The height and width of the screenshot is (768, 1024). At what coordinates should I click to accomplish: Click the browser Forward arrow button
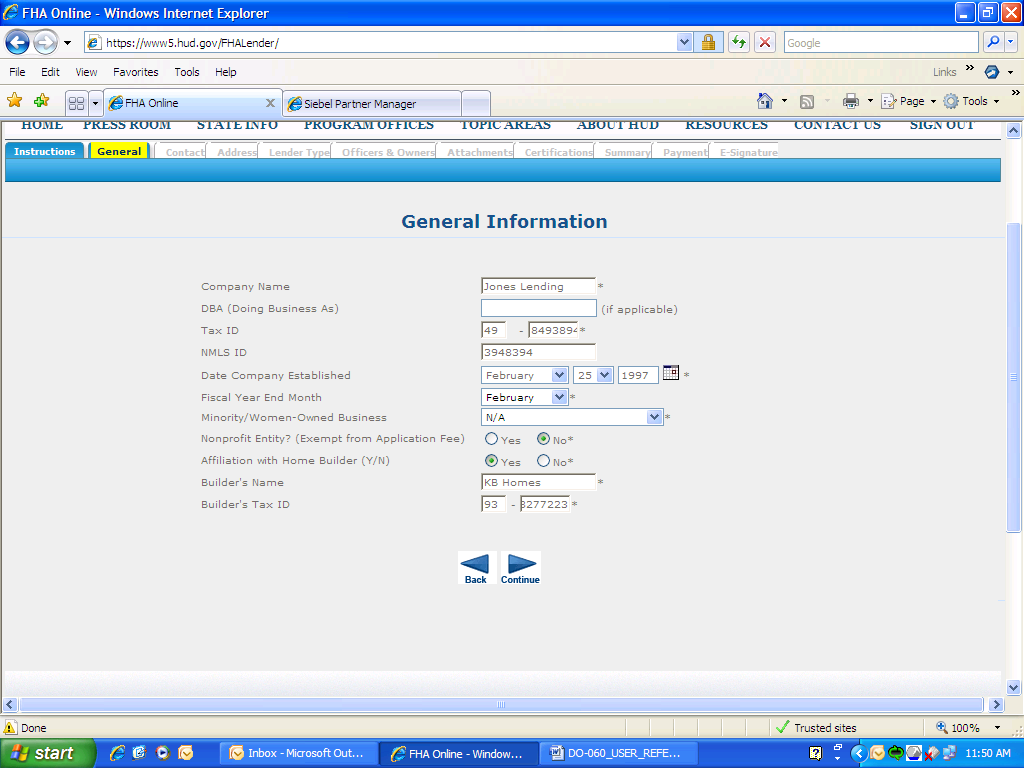(x=44, y=43)
